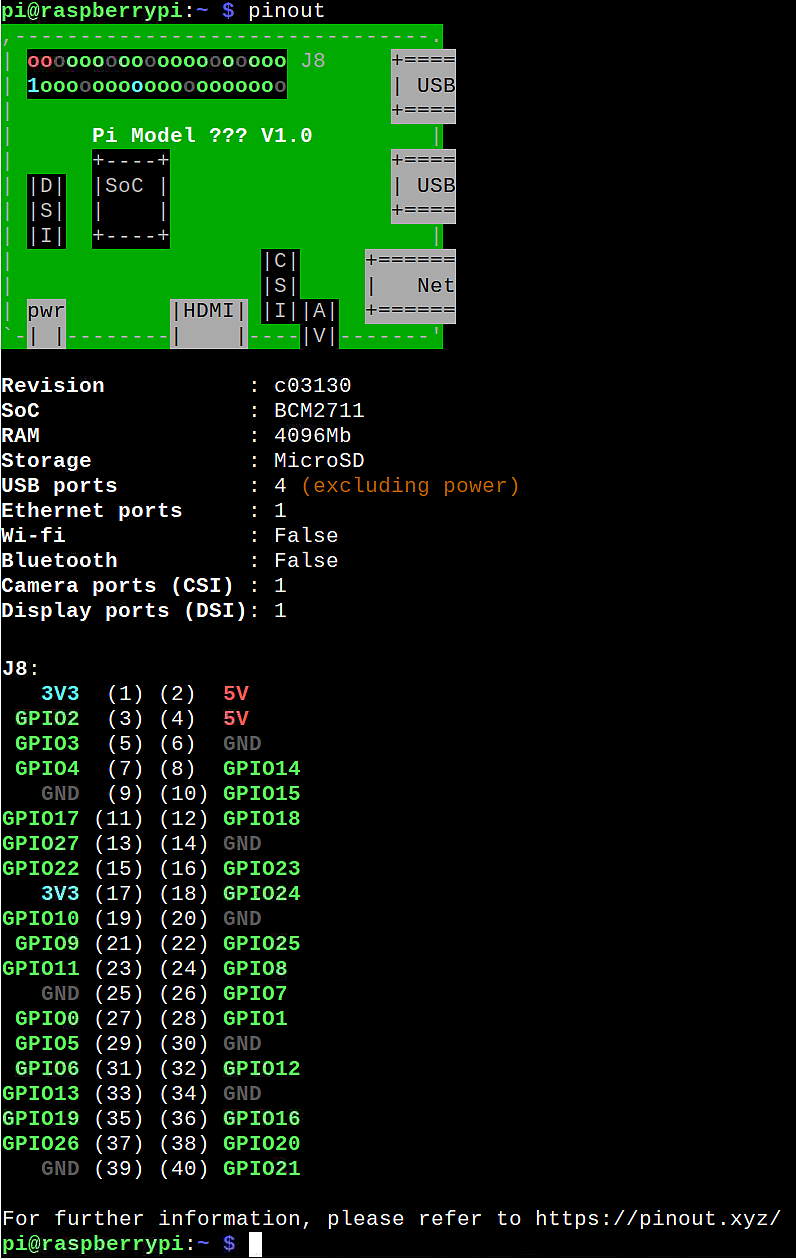Click GPIO11 at pin 23
Image resolution: width=796 pixels, height=1259 pixels.
click(x=40, y=968)
